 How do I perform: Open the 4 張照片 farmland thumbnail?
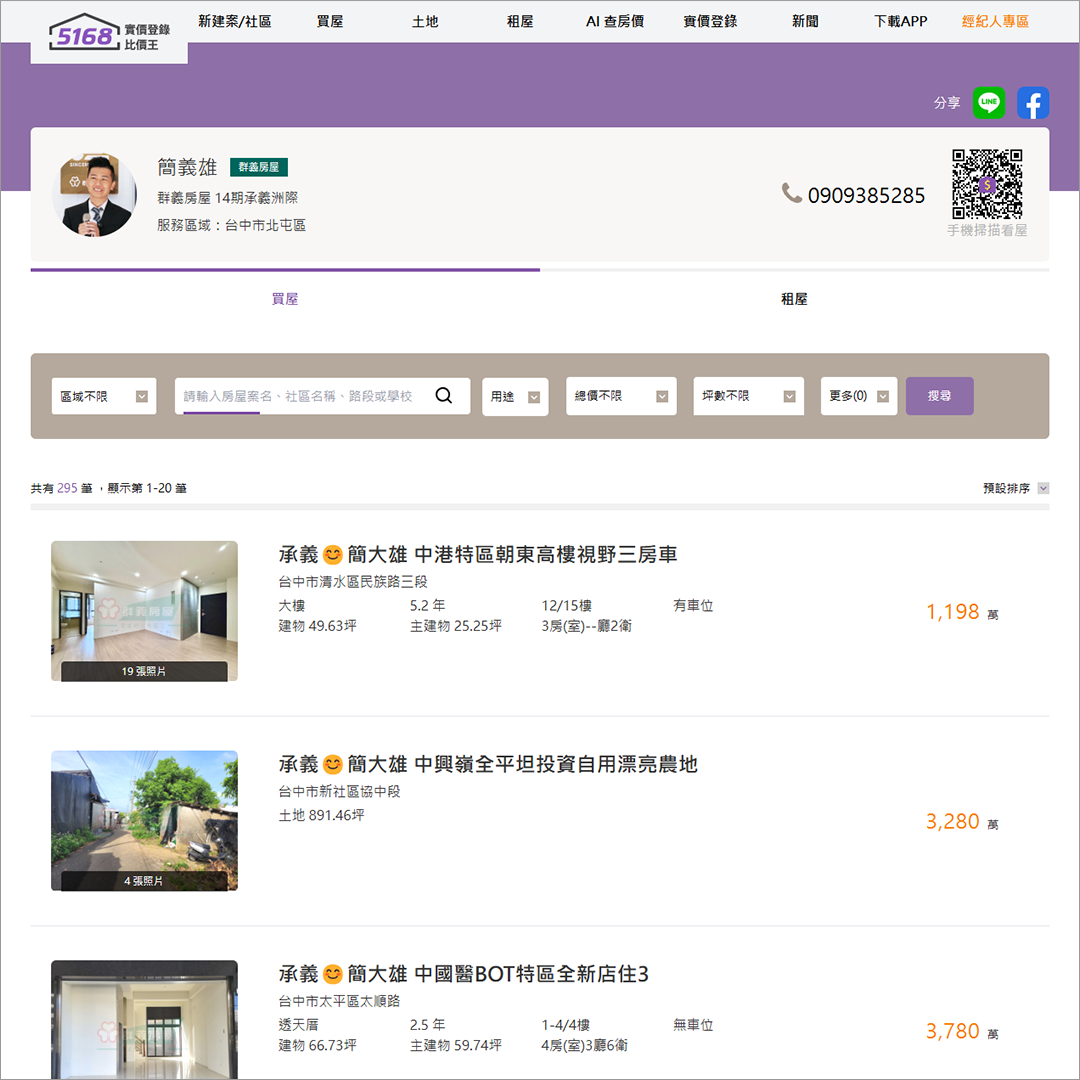click(145, 820)
